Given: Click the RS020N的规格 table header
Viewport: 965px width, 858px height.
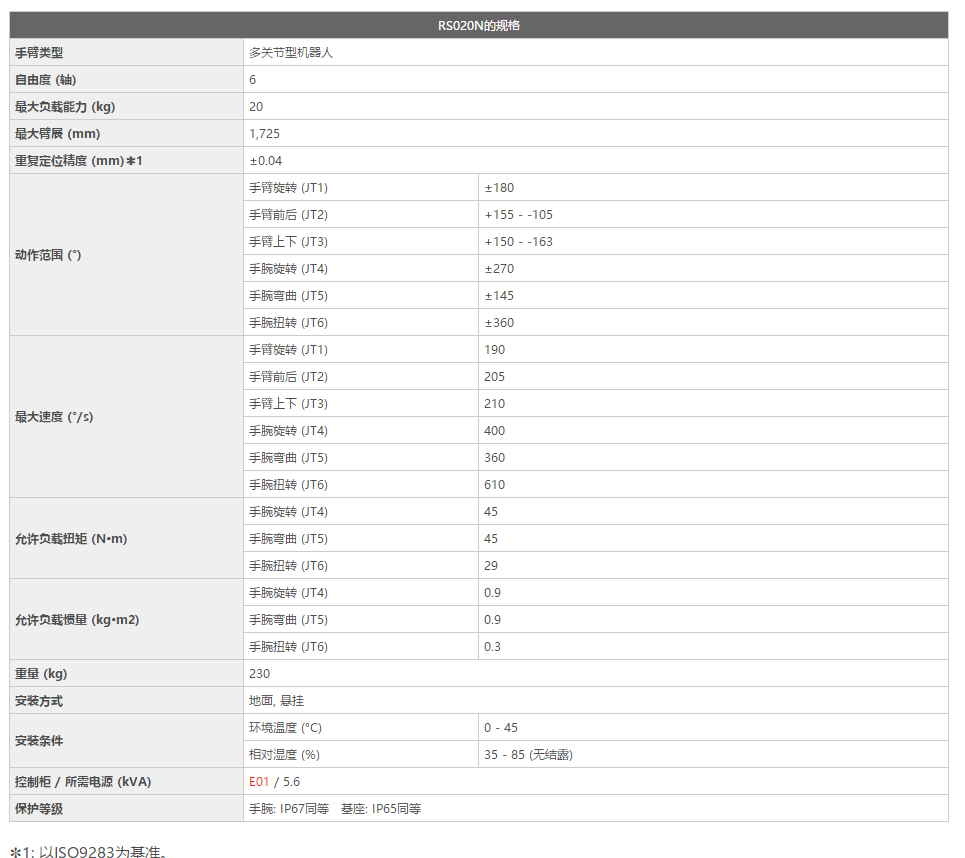Looking at the screenshot, I should click(478, 25).
